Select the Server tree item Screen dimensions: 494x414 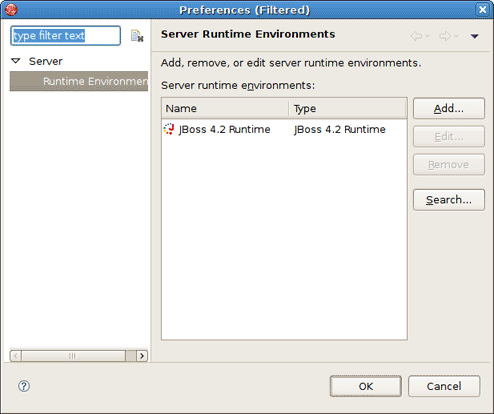45,61
